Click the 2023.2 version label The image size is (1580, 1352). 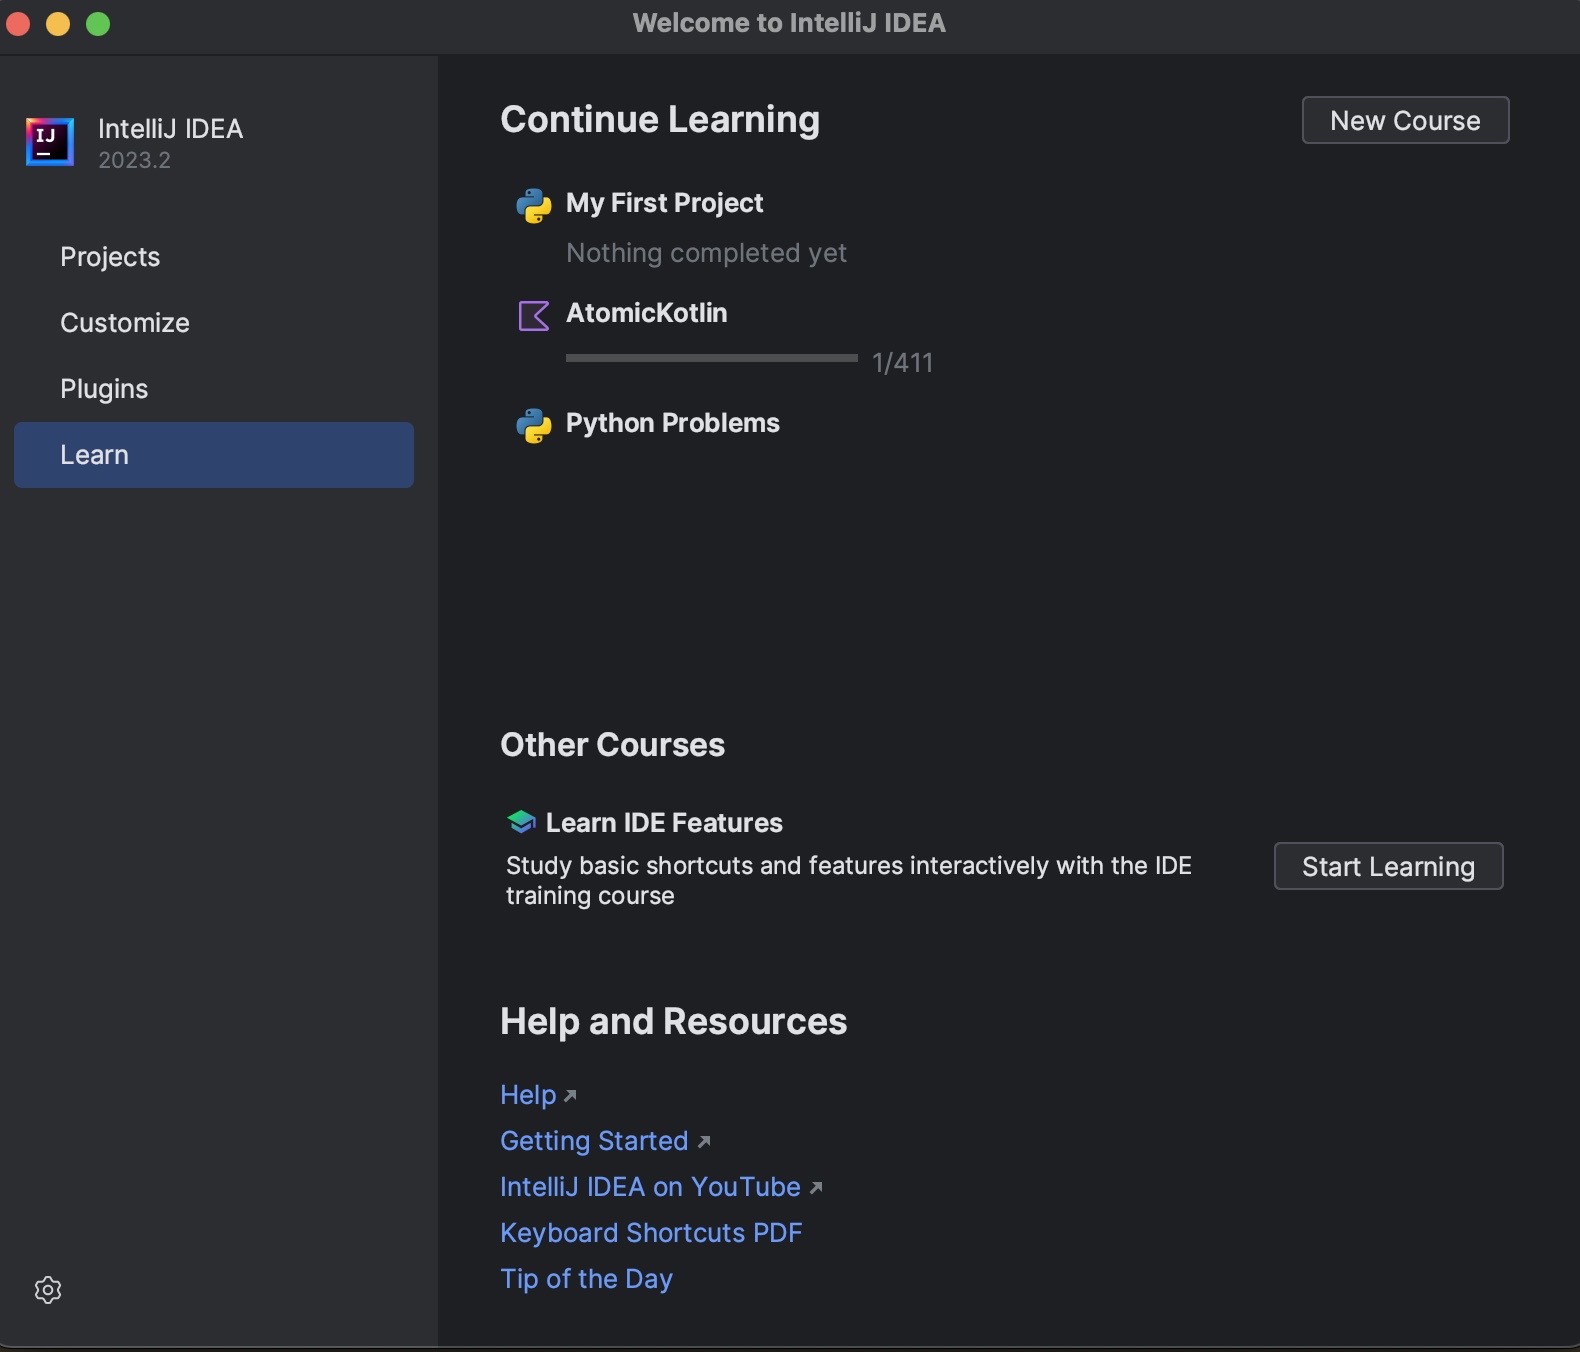134,160
